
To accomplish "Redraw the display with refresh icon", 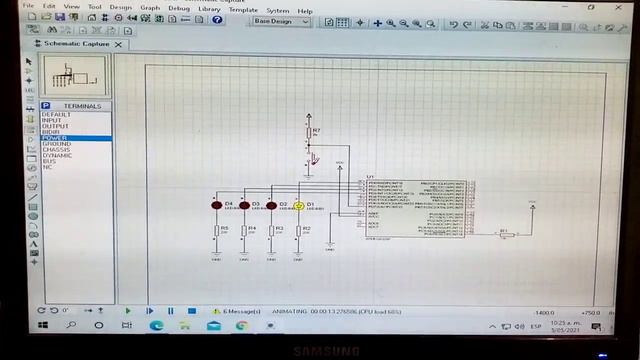I will click(329, 22).
